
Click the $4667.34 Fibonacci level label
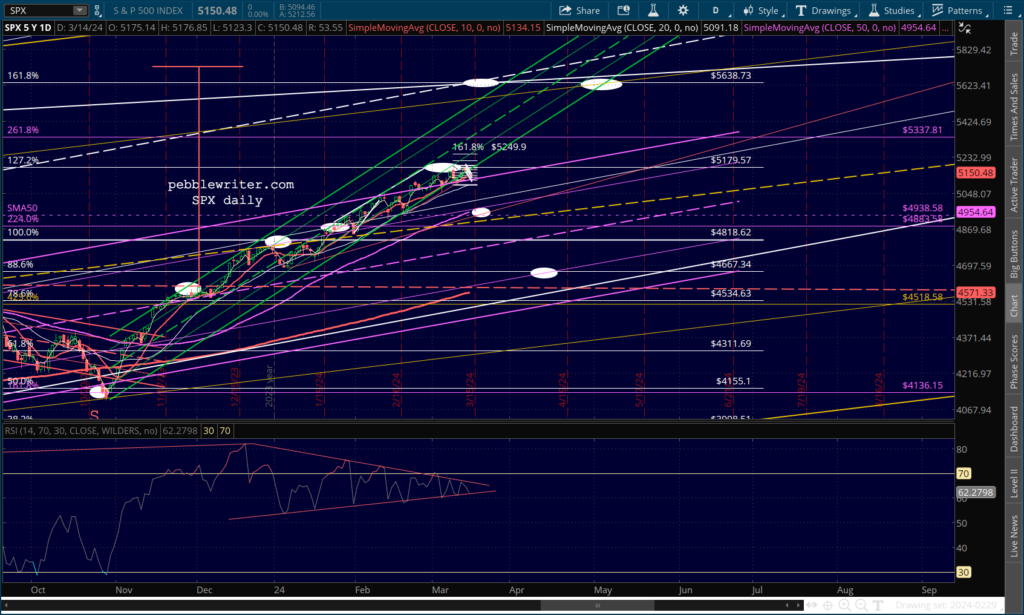pos(731,264)
